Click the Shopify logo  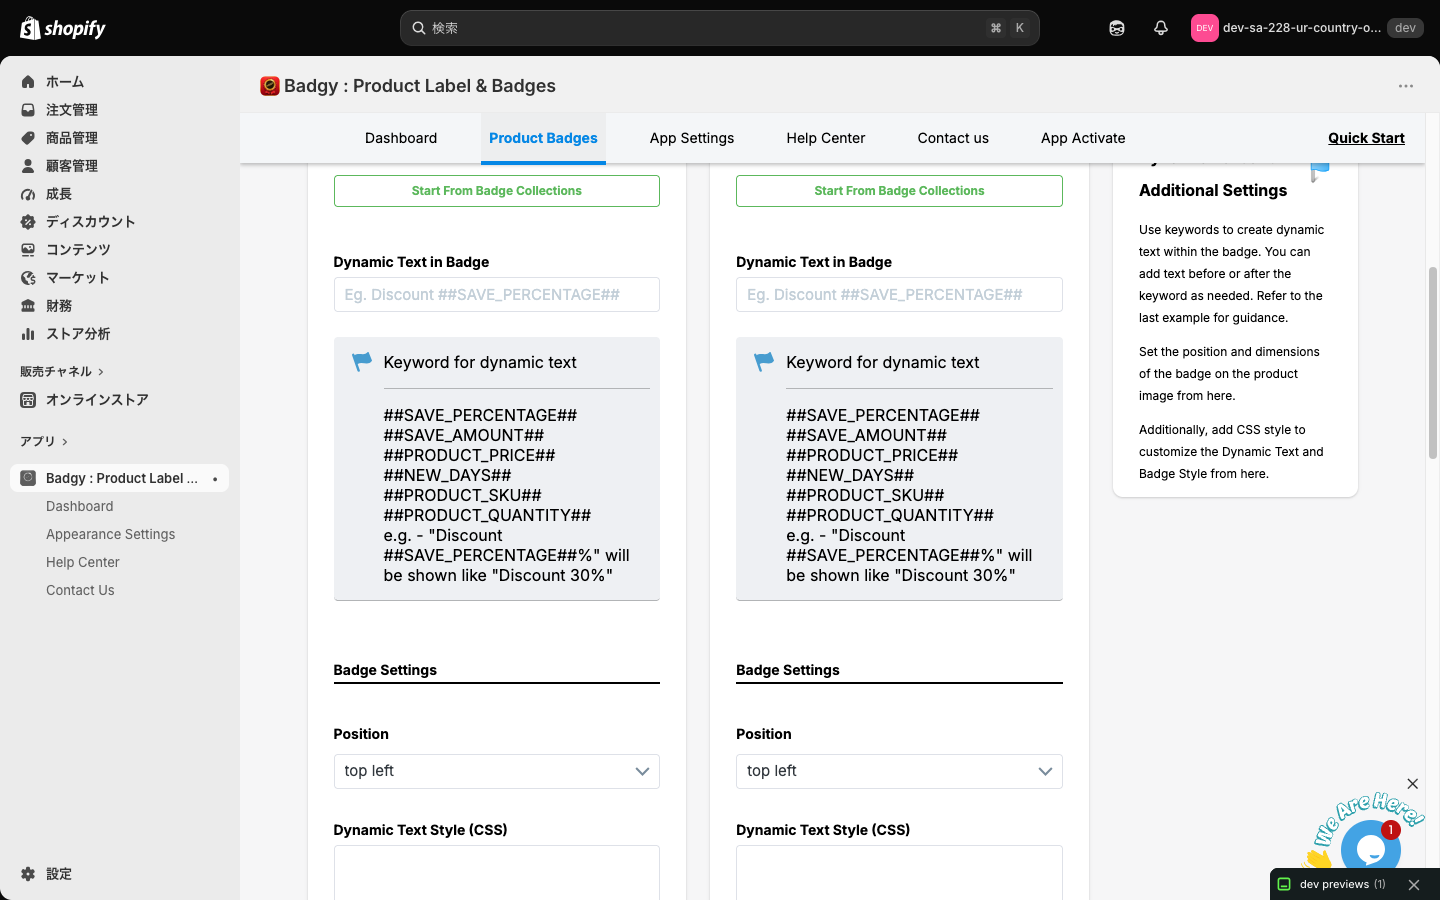coord(63,28)
